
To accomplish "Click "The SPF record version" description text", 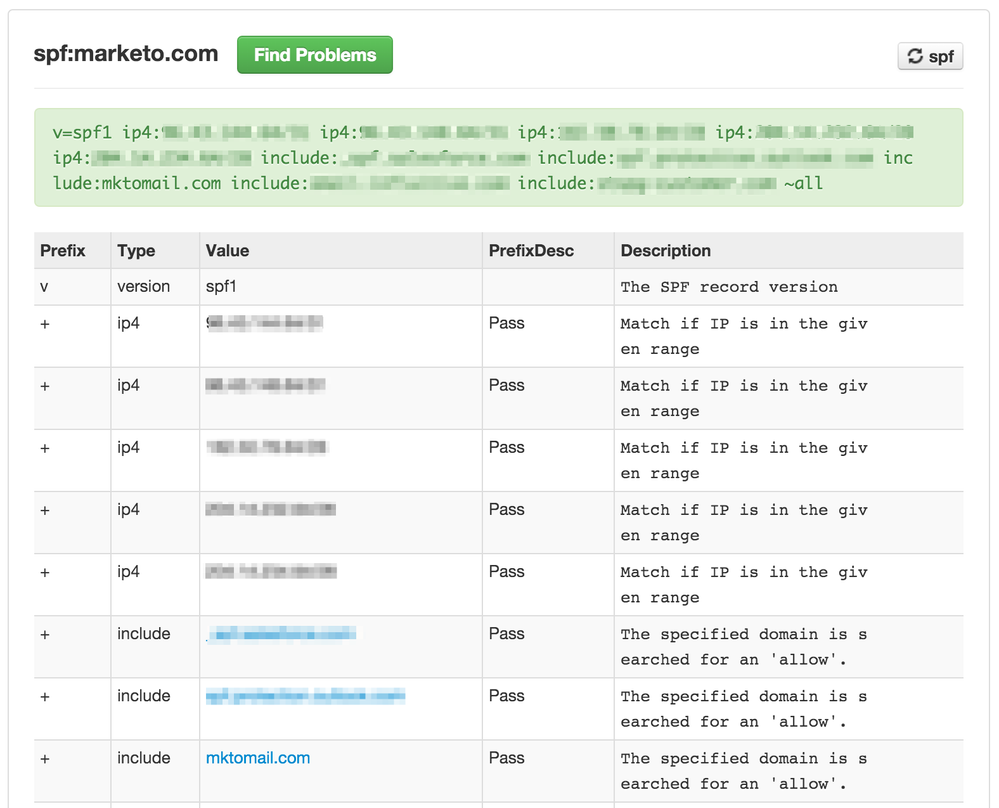I will 729,287.
